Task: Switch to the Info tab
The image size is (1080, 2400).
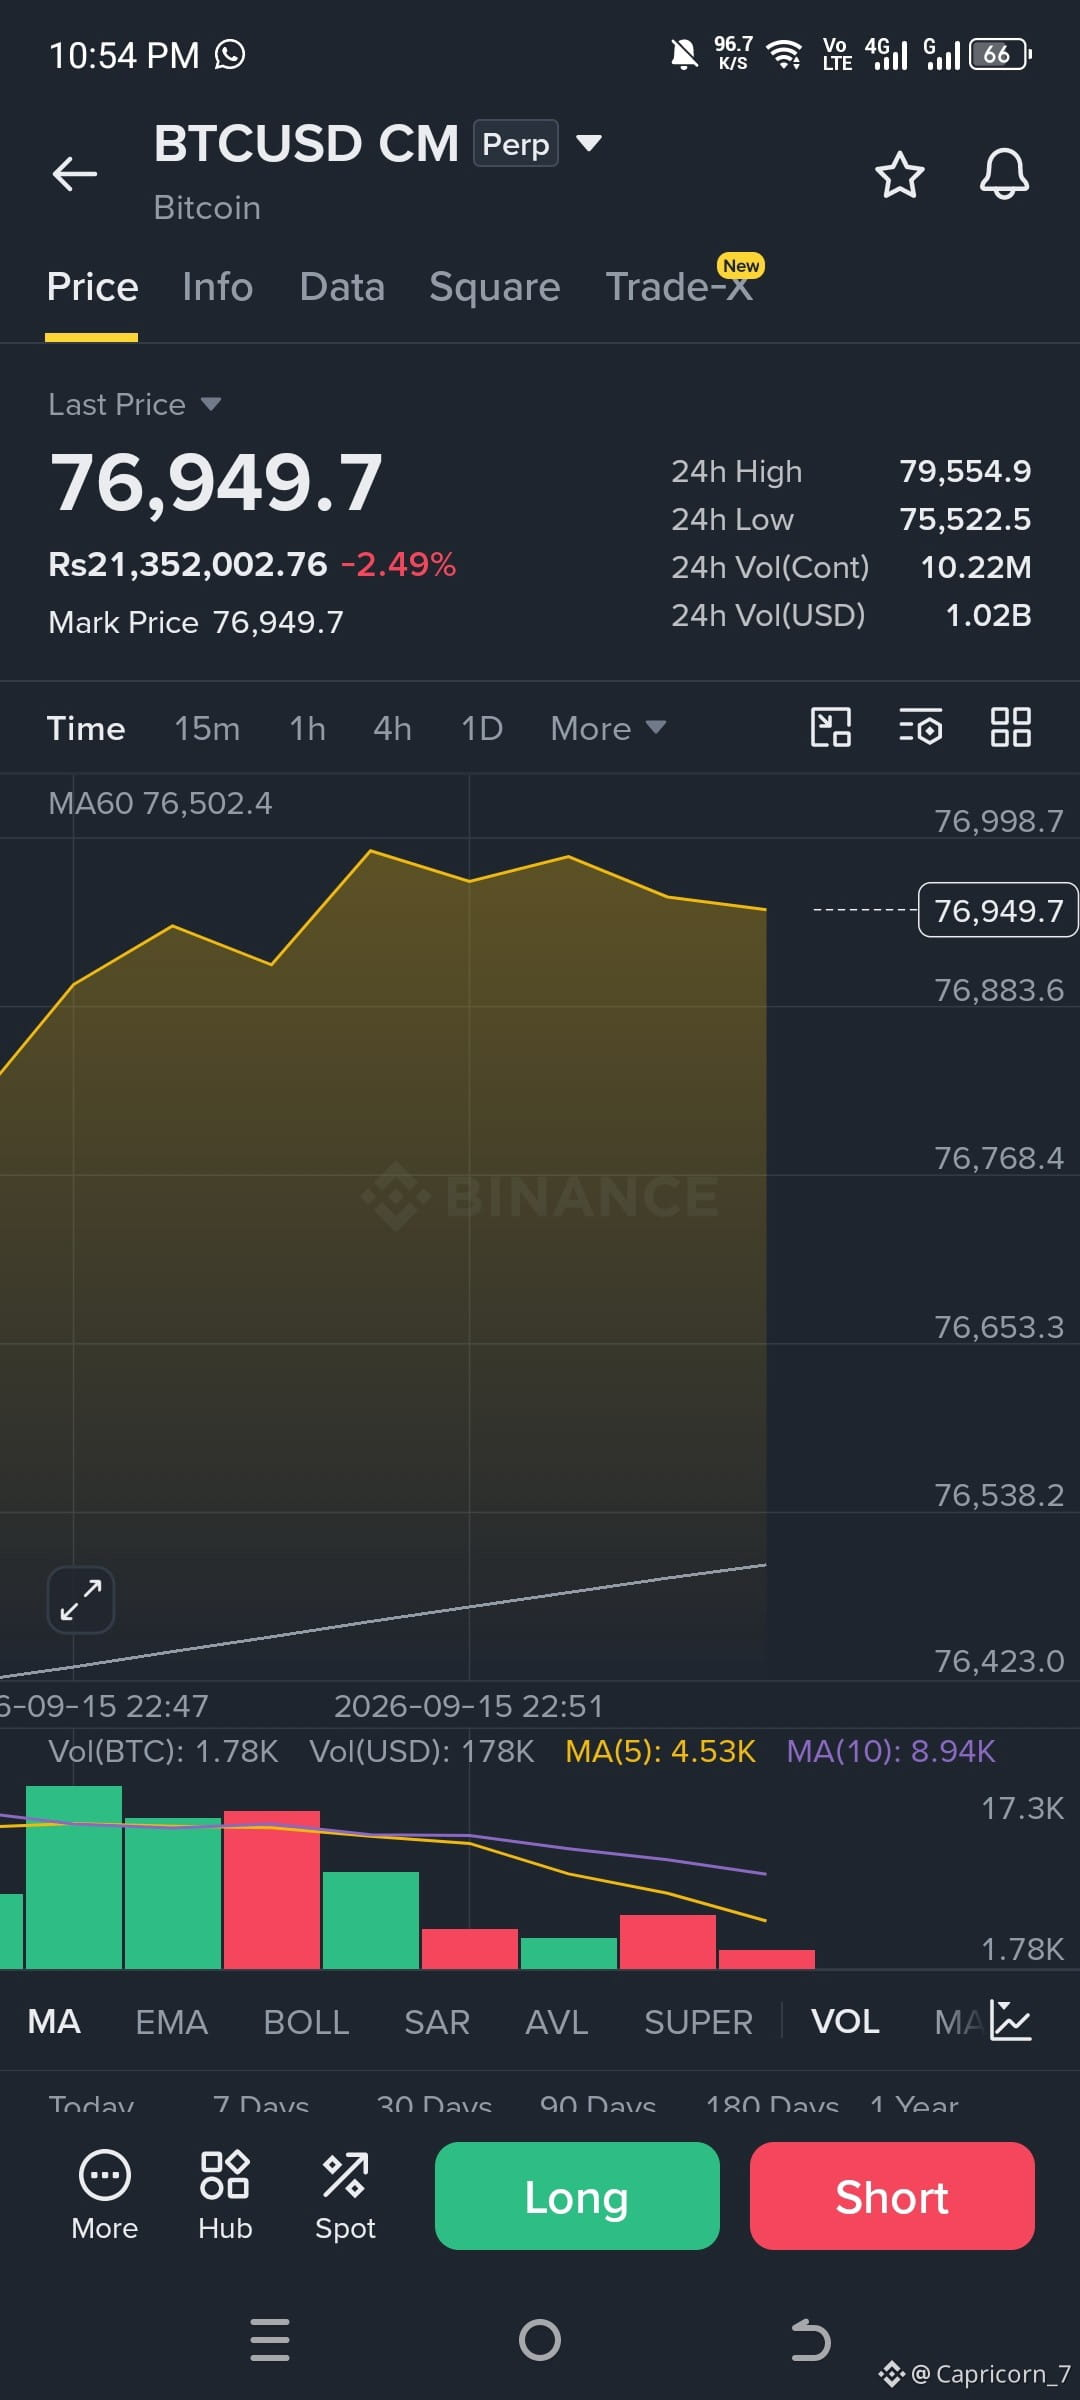Action: (x=218, y=287)
